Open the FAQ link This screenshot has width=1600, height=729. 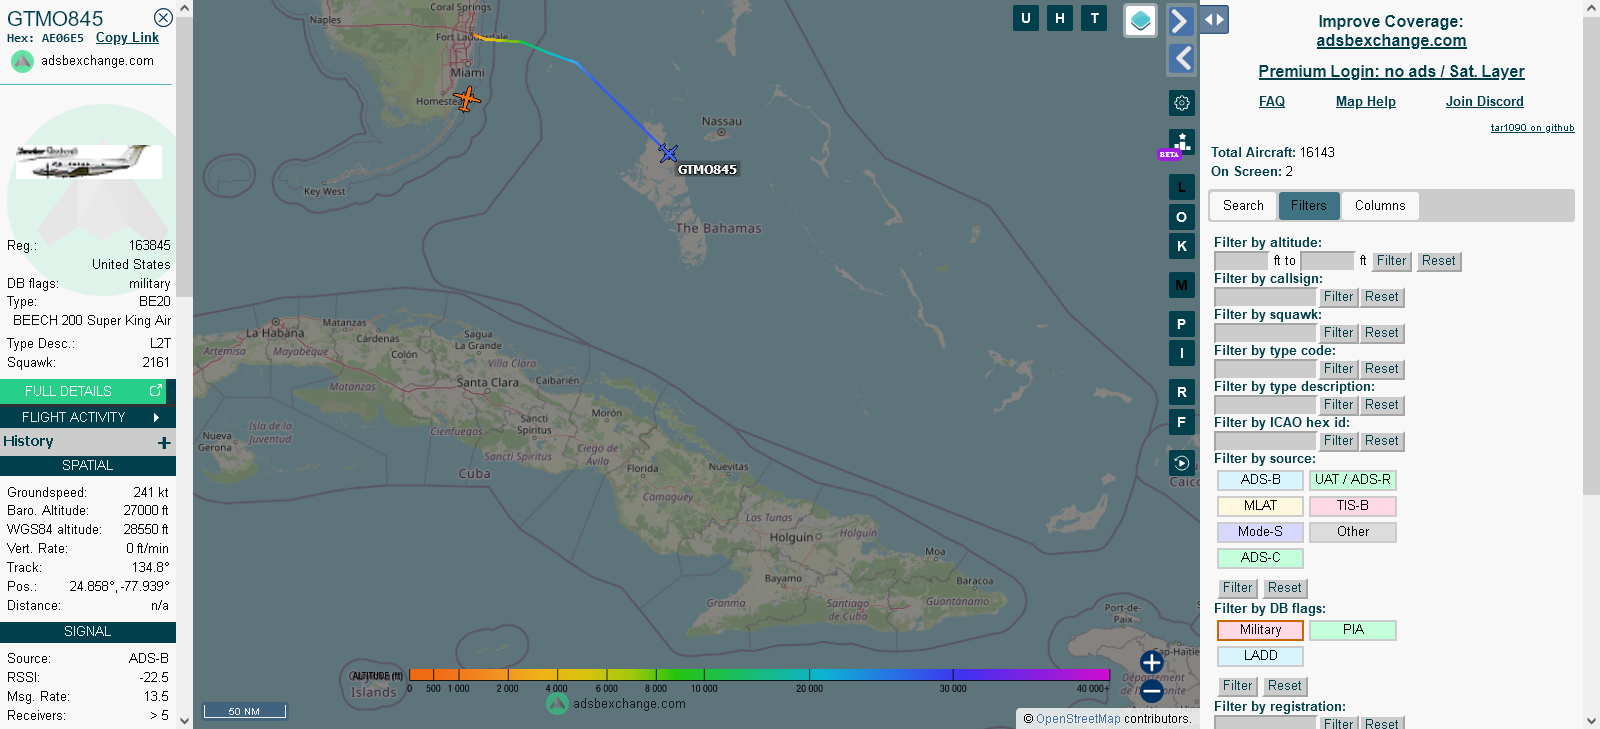(1272, 102)
